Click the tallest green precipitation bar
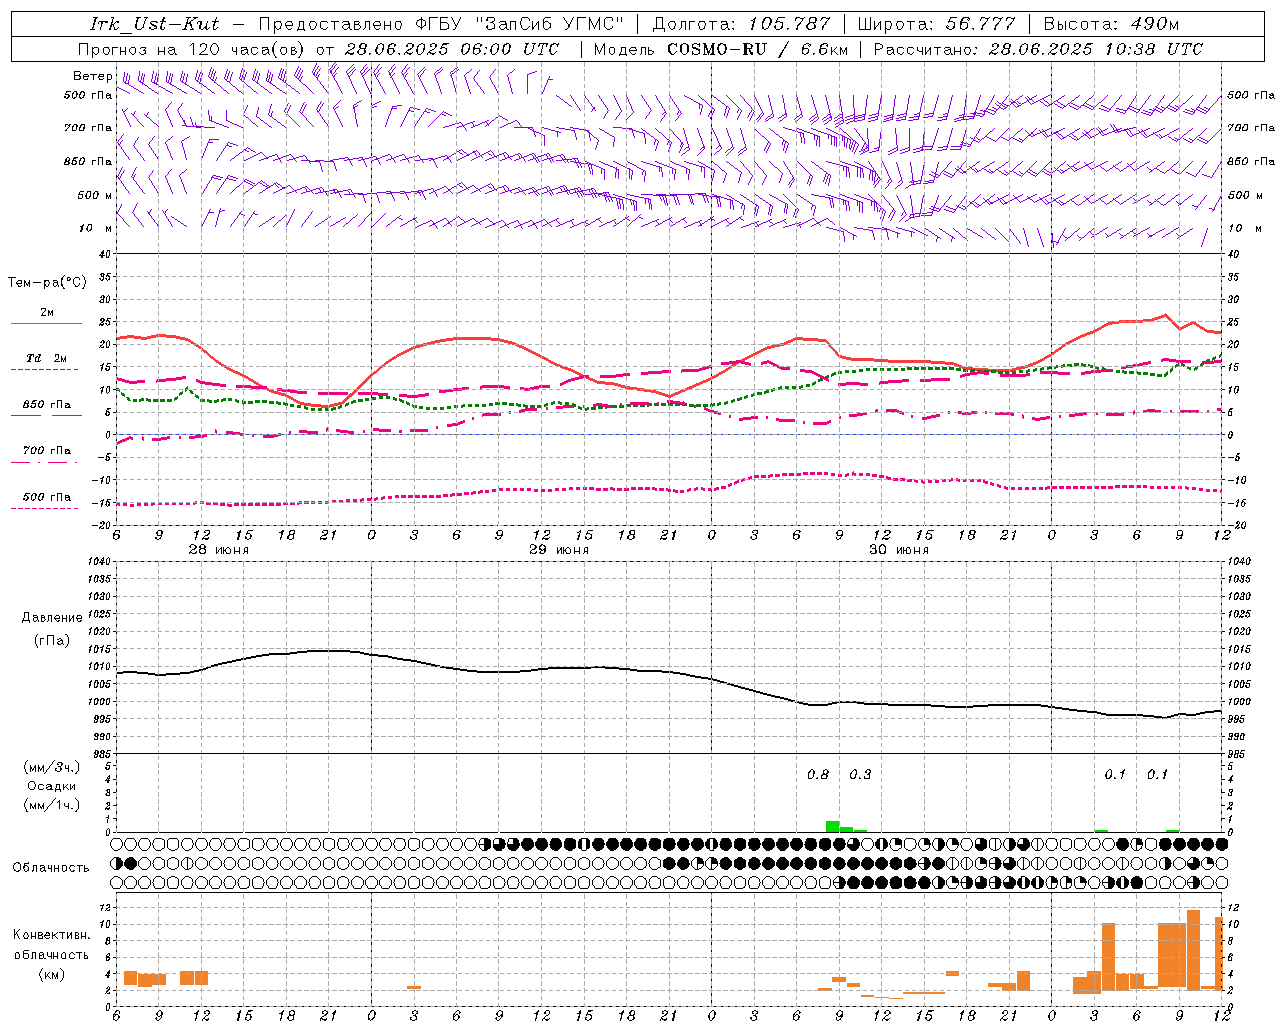Image resolution: width=1280 pixels, height=1024 pixels. (x=832, y=826)
